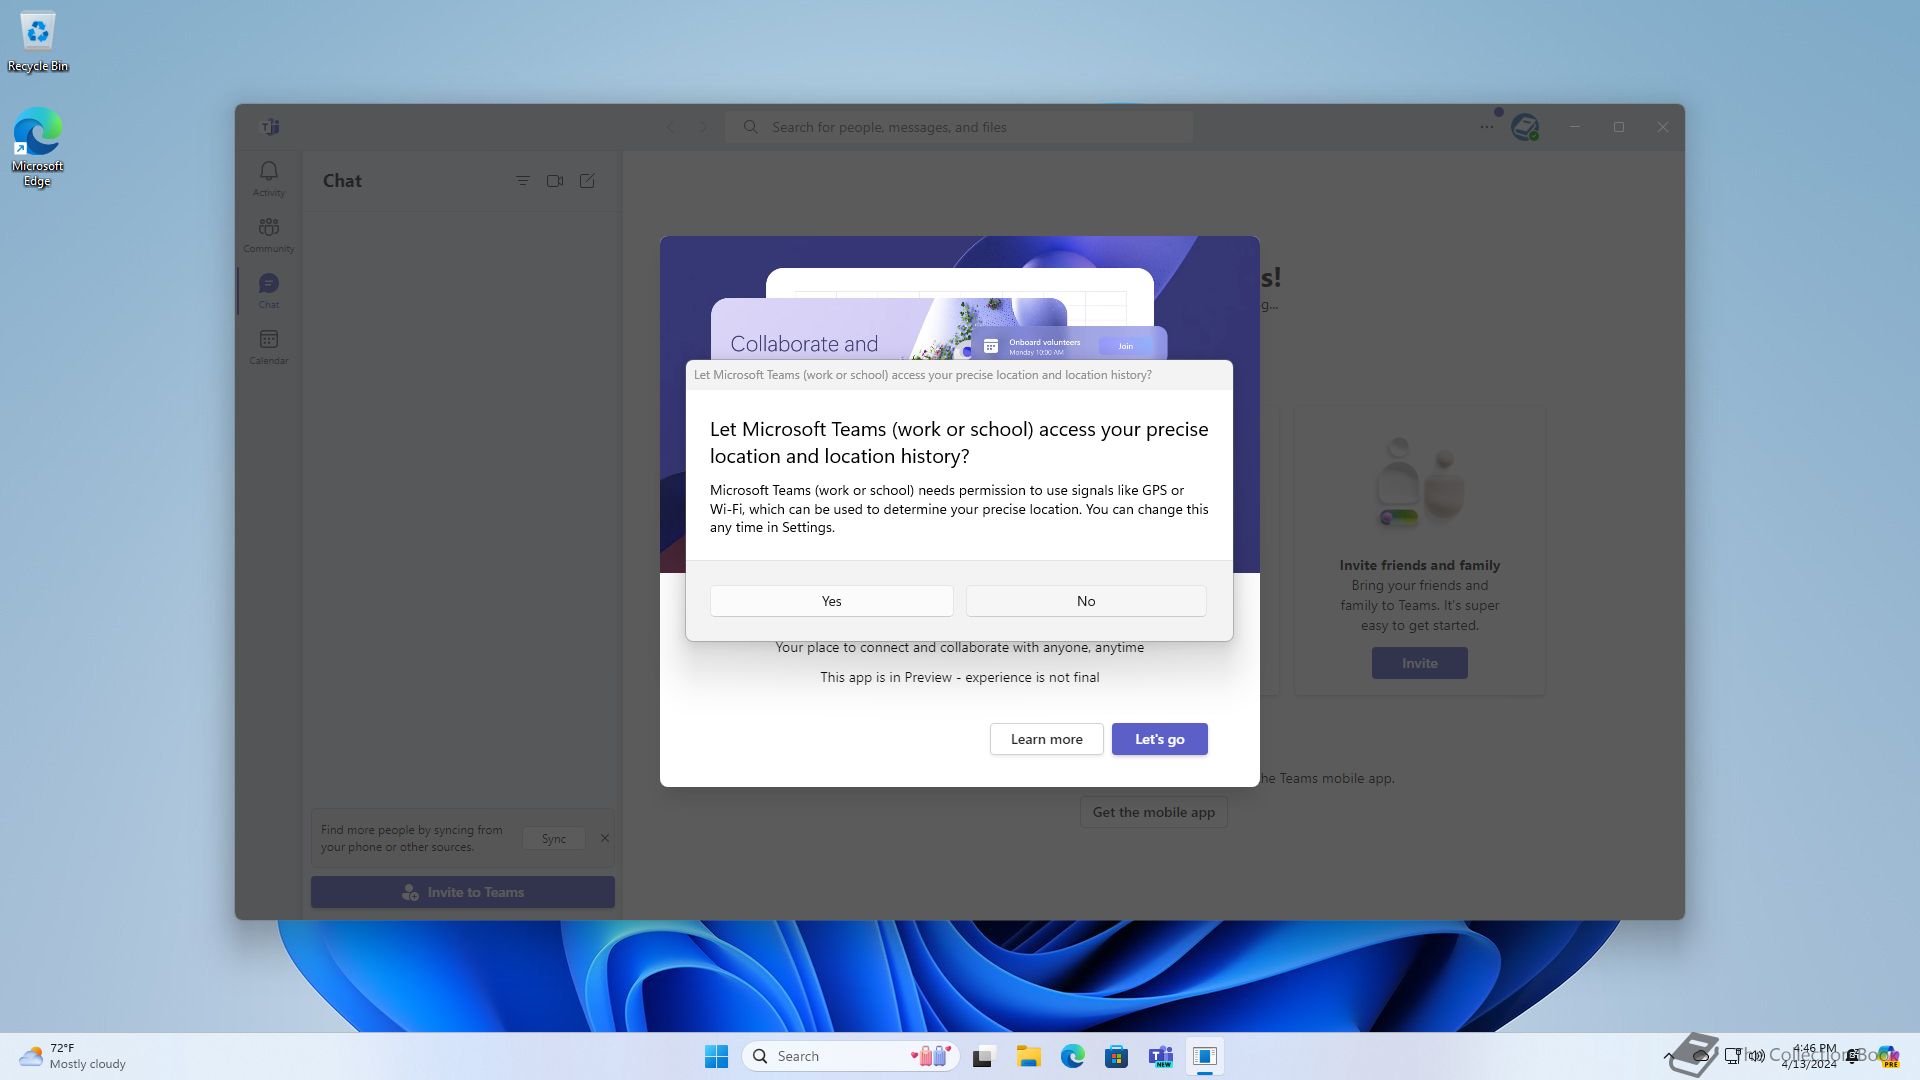Screen dimensions: 1920x1080
Task: Open the Activity bell icon in Teams
Action: pos(268,179)
